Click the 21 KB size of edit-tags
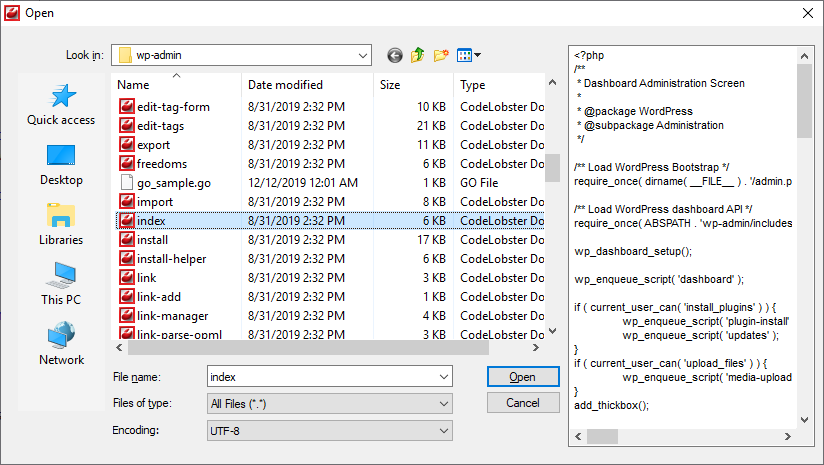The width and height of the screenshot is (824, 465). pyautogui.click(x=431, y=126)
